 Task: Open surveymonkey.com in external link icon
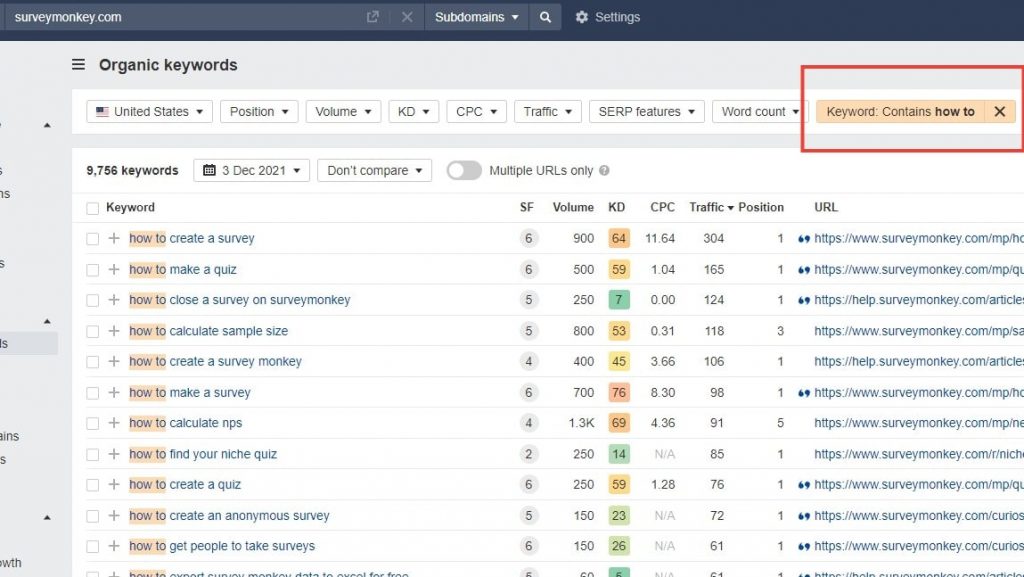coord(372,17)
